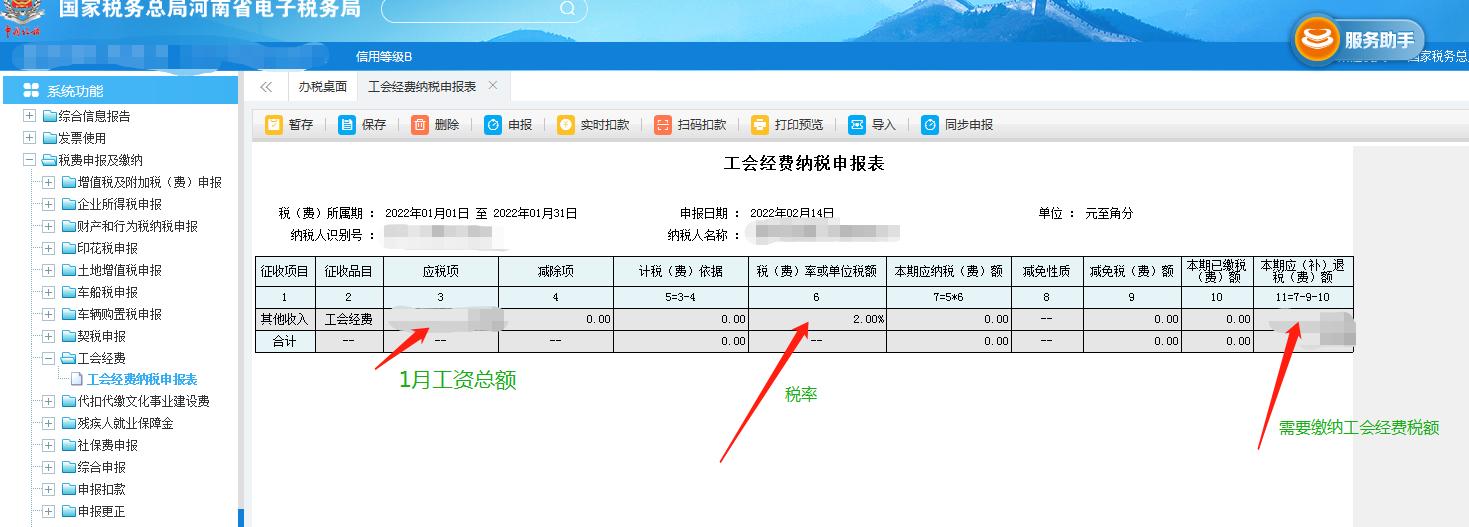Click the search magnifier icon in header
The height and width of the screenshot is (527, 1469).
tap(567, 9)
